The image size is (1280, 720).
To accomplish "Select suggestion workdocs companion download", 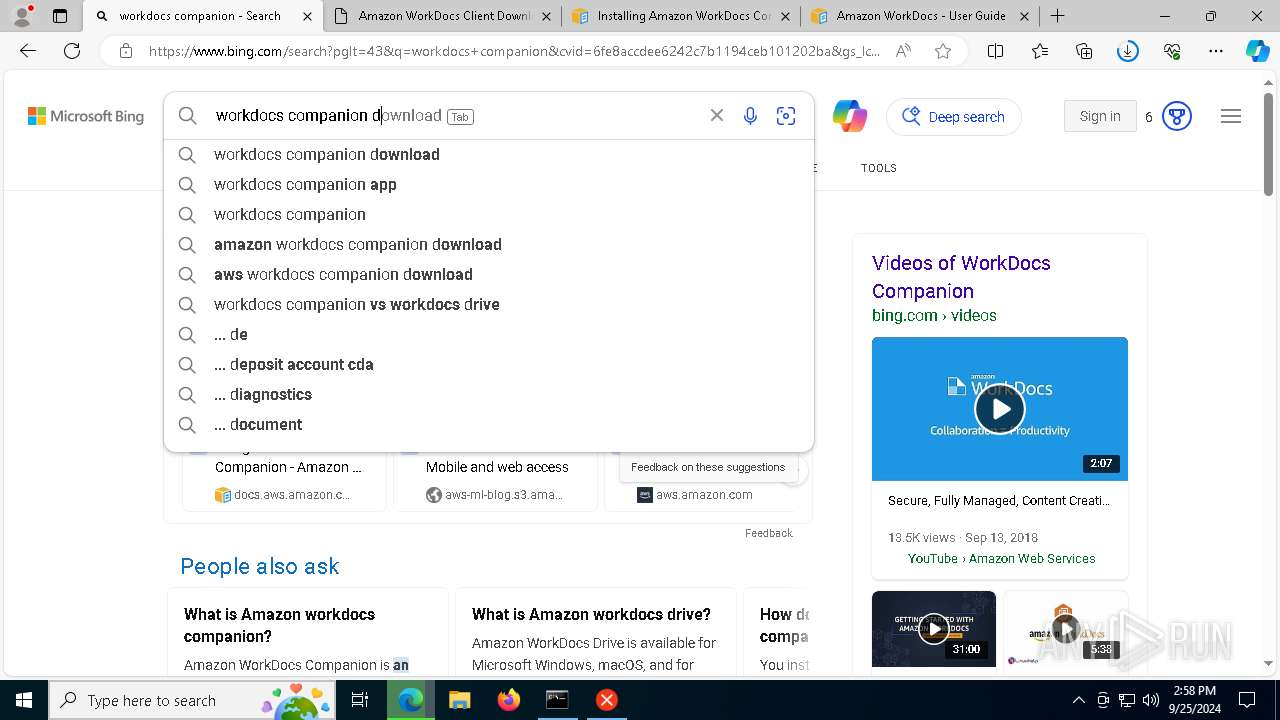I will [x=489, y=154].
